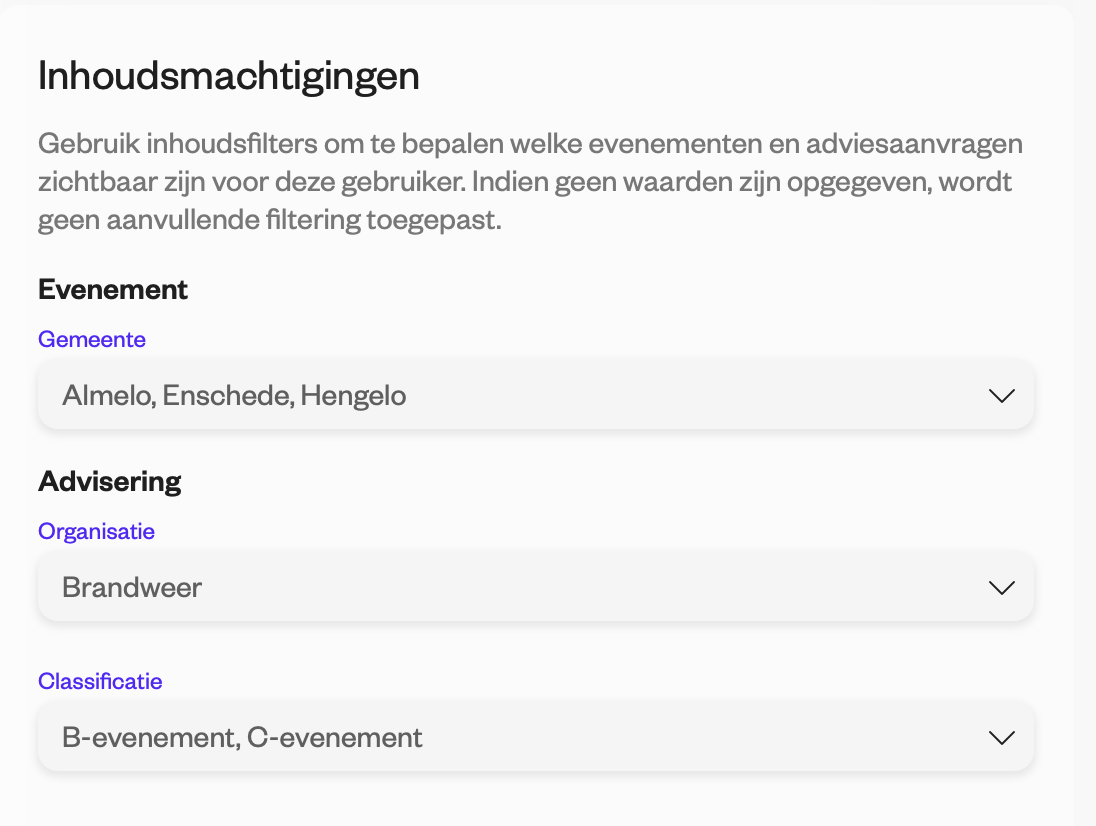Open the Gemeente selection dropdown
Viewport: 1096px width, 826px height.
[535, 395]
